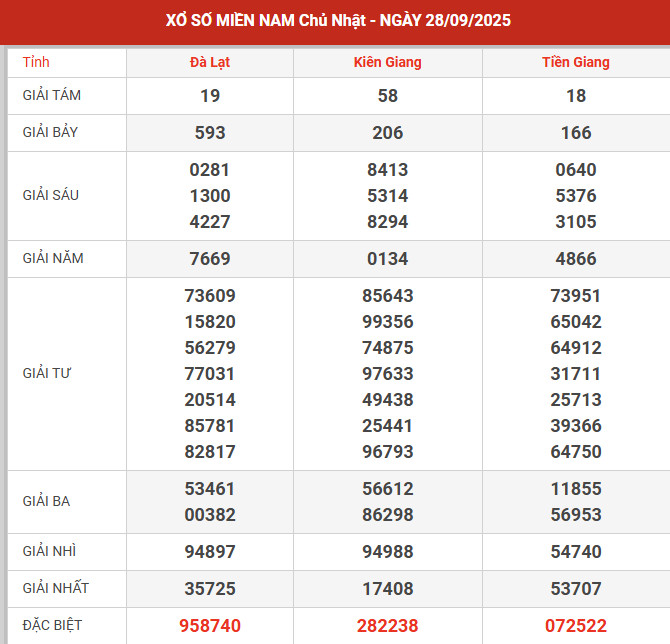Click Tiền Giang special prize 072522

(576, 625)
